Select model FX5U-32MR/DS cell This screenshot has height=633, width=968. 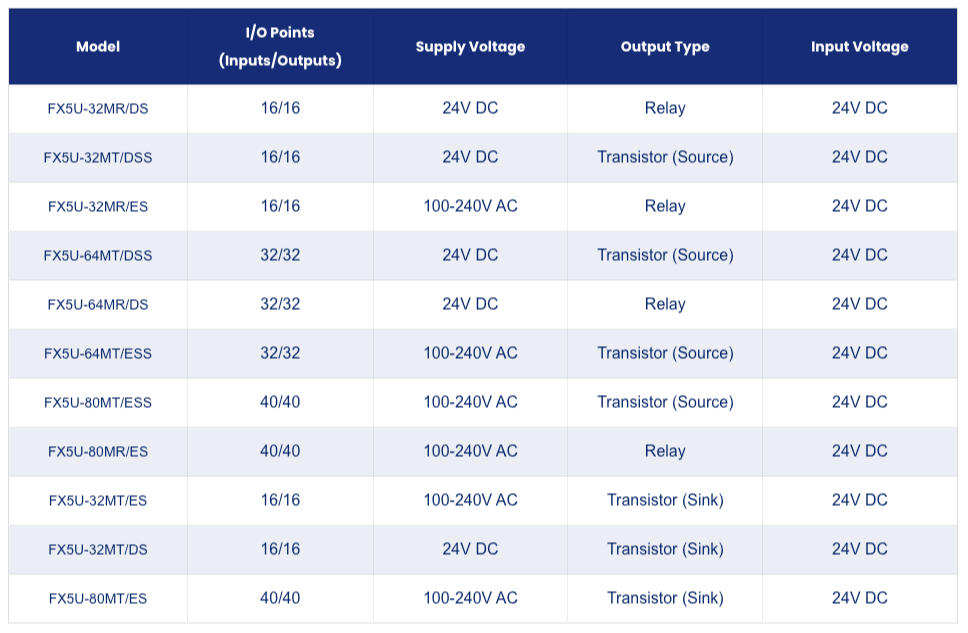coord(98,109)
